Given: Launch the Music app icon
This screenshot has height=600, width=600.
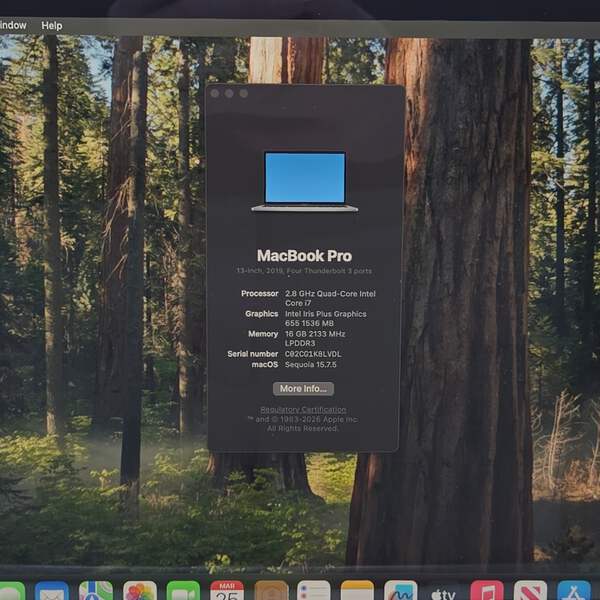Looking at the screenshot, I should pos(487,592).
